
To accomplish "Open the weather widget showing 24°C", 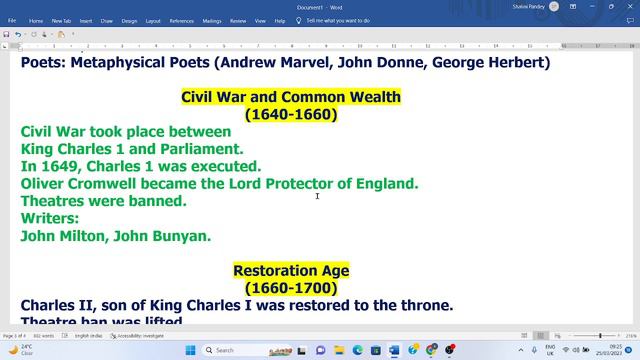I will pyautogui.click(x=20, y=350).
